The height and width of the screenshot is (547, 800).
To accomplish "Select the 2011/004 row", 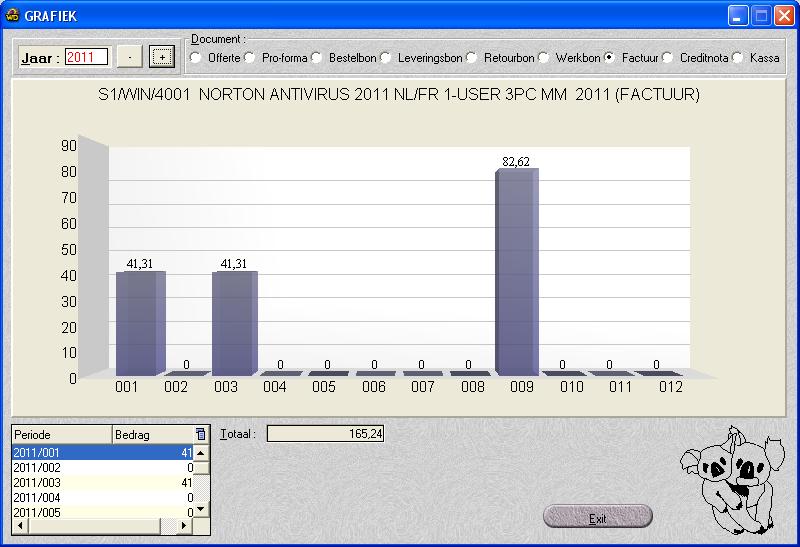I will [103, 498].
